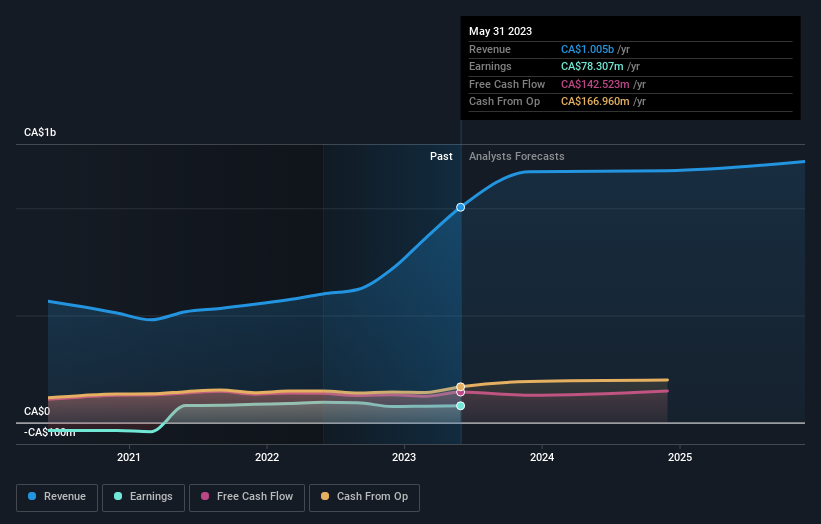Click the 2023 x-axis label
This screenshot has height=524, width=821.
[x=404, y=457]
